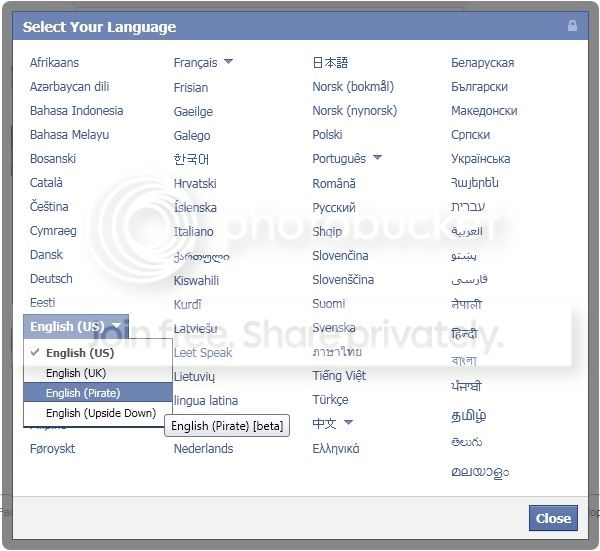Select Tamil தமிழ் language
600x551 pixels.
point(469,416)
